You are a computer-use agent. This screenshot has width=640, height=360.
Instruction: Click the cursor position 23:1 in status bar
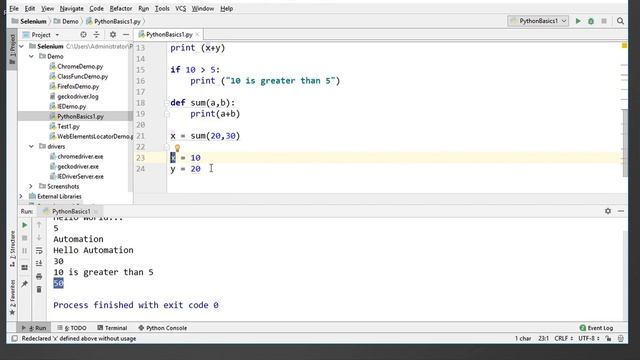click(543, 338)
